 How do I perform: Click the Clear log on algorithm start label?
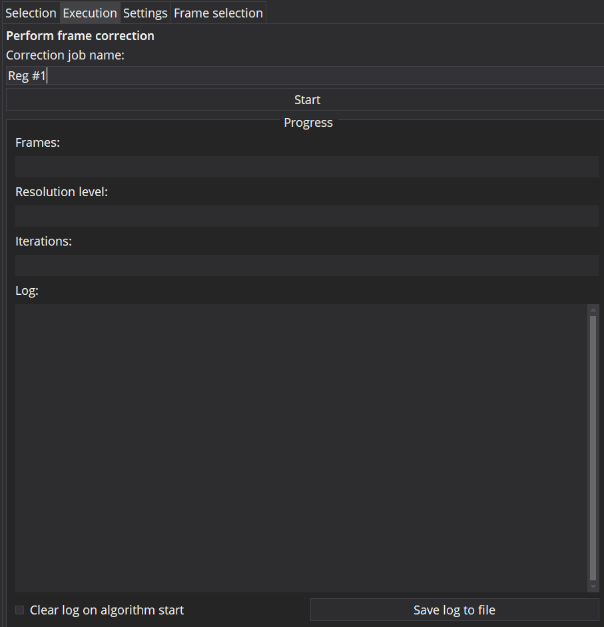(x=107, y=610)
